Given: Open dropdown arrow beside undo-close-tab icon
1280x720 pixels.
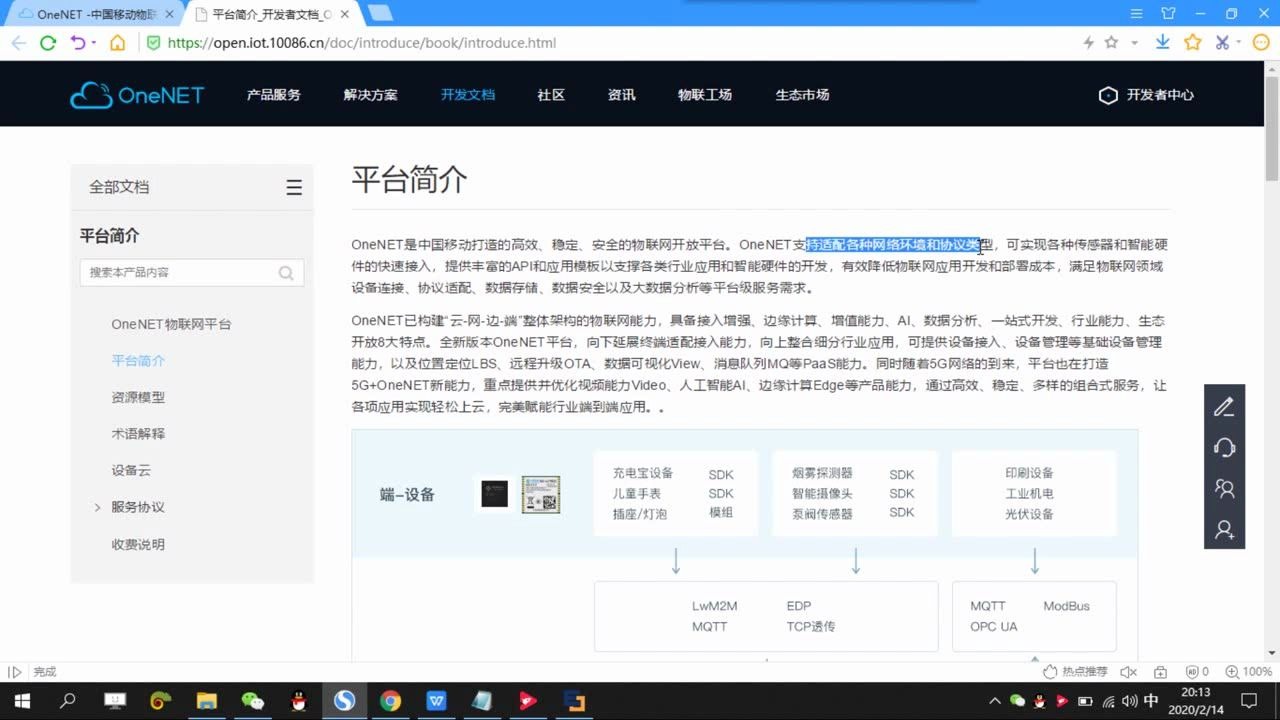Looking at the screenshot, I should [94, 43].
